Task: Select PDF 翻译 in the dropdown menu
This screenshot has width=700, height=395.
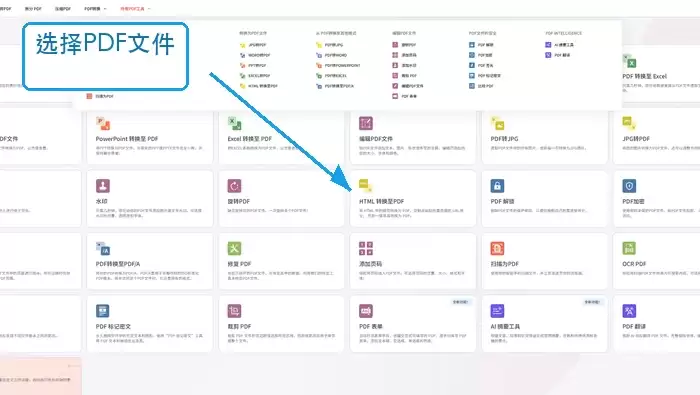Action: click(x=558, y=55)
